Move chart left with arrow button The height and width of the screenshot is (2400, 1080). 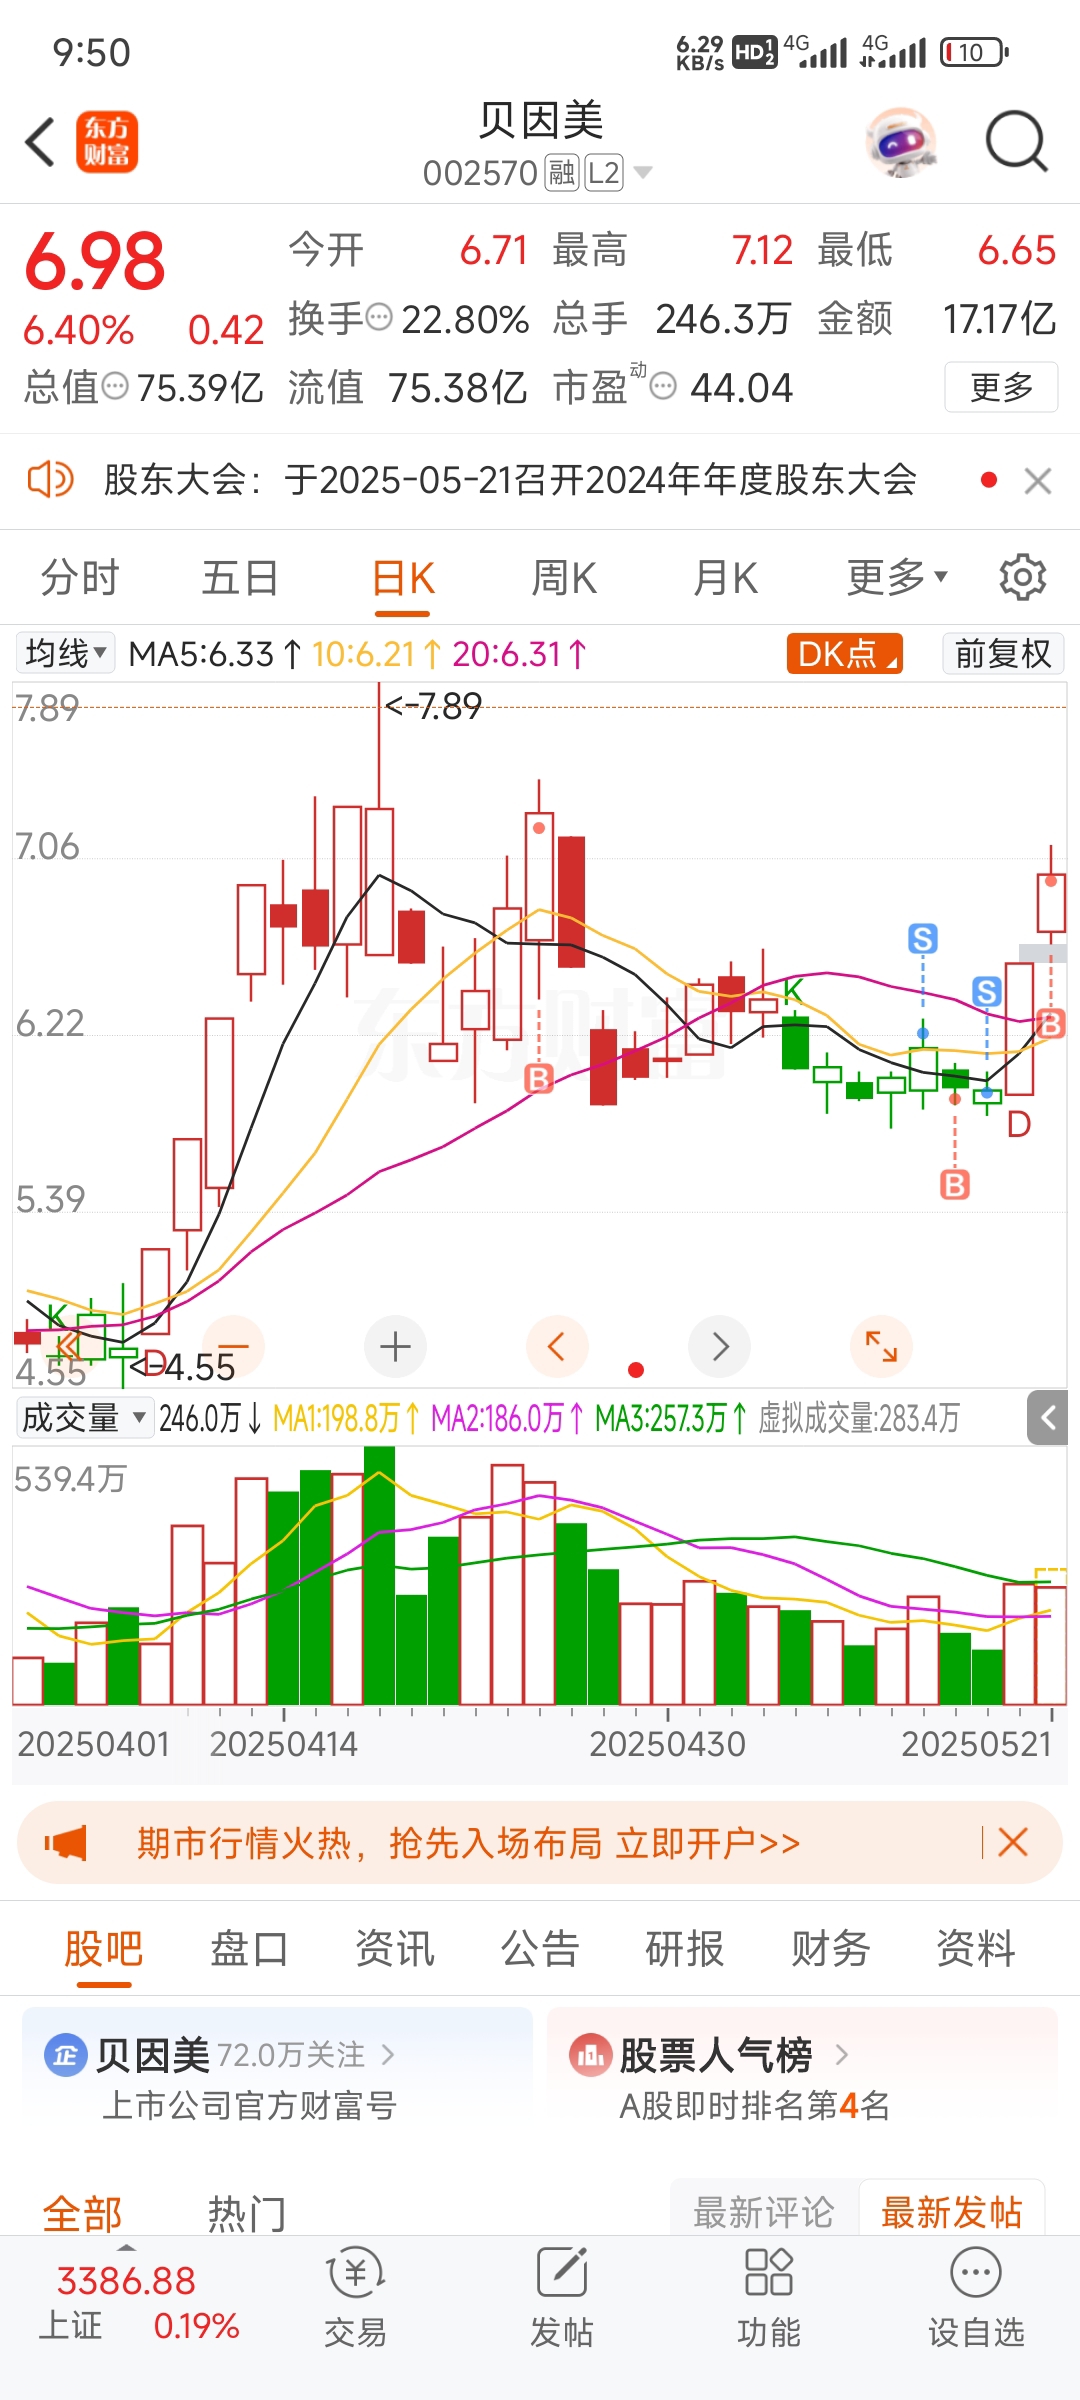(x=557, y=1346)
